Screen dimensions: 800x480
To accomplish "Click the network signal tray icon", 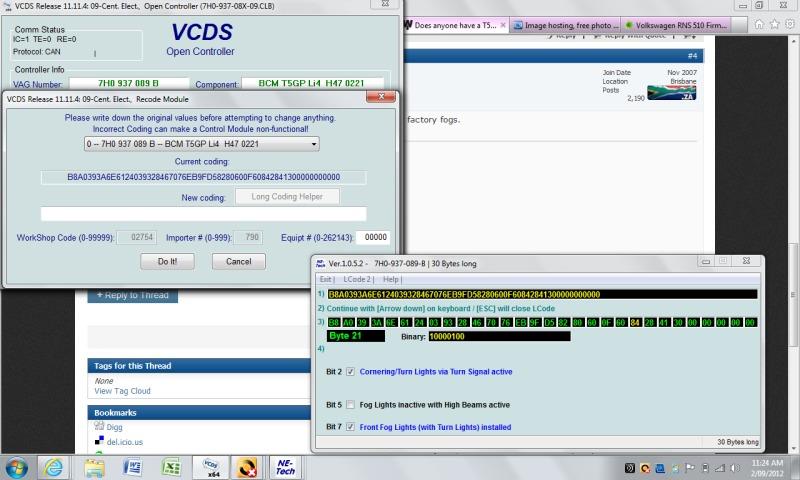I will [x=719, y=468].
